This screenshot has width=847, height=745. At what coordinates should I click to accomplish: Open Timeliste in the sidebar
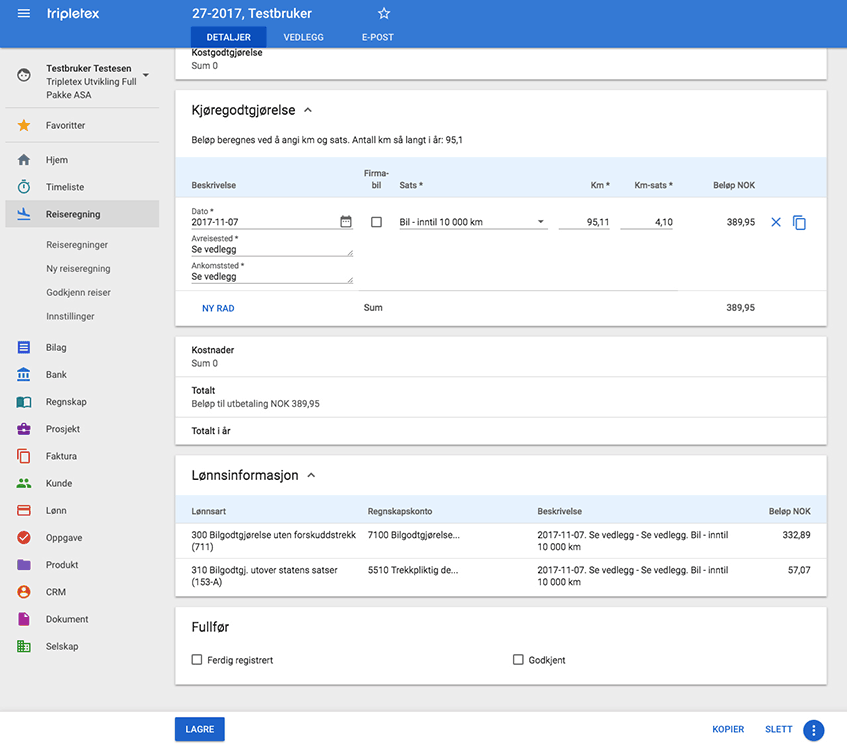64,187
